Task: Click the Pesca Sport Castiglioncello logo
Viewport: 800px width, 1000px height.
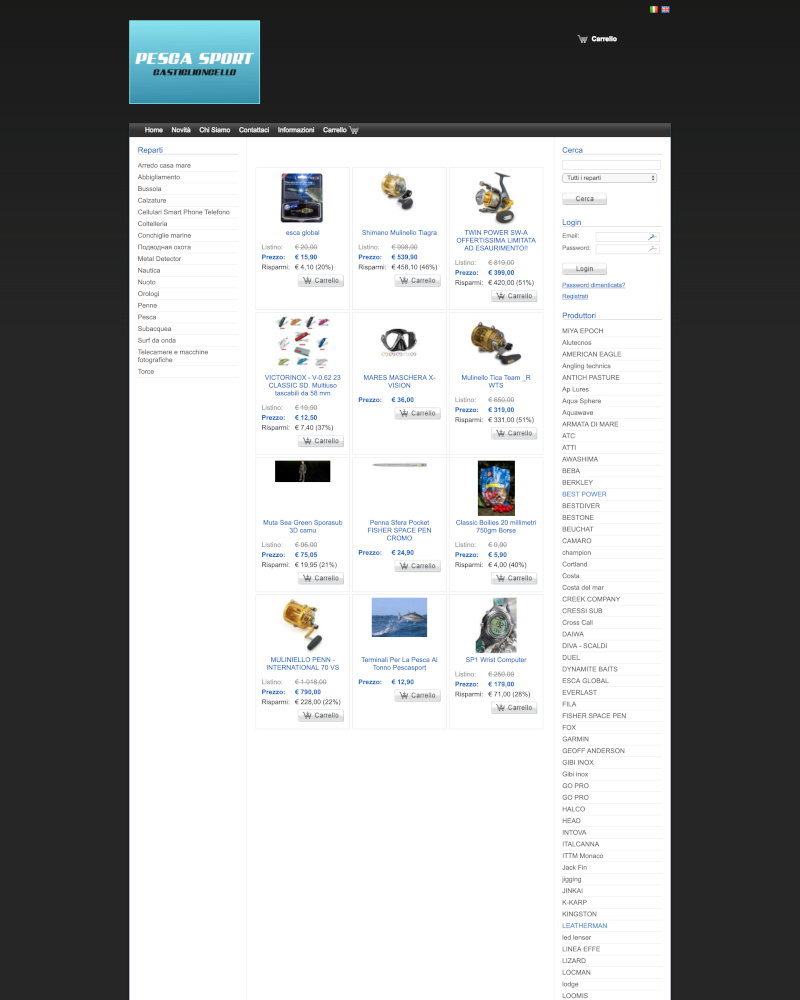Action: click(195, 62)
